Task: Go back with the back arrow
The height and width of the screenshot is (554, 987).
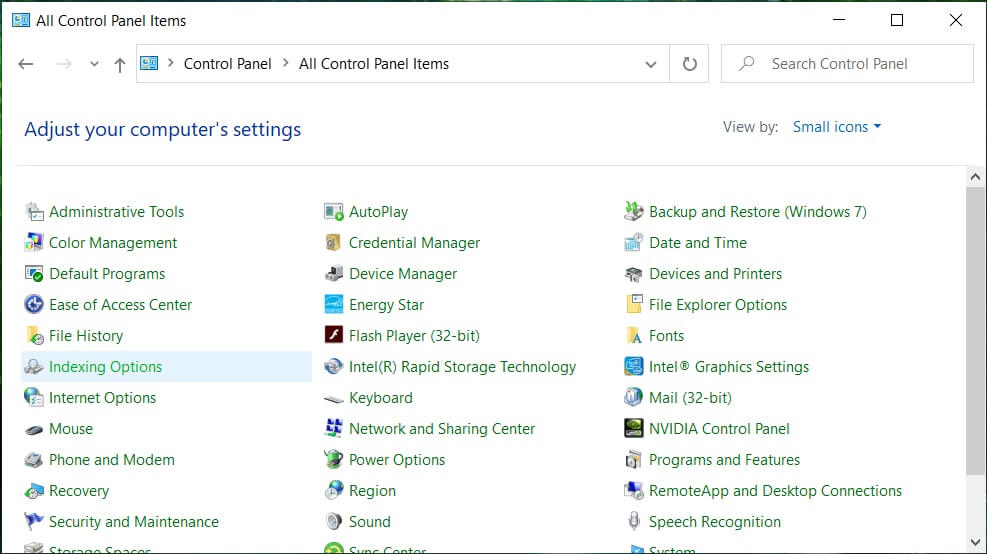Action: click(26, 64)
